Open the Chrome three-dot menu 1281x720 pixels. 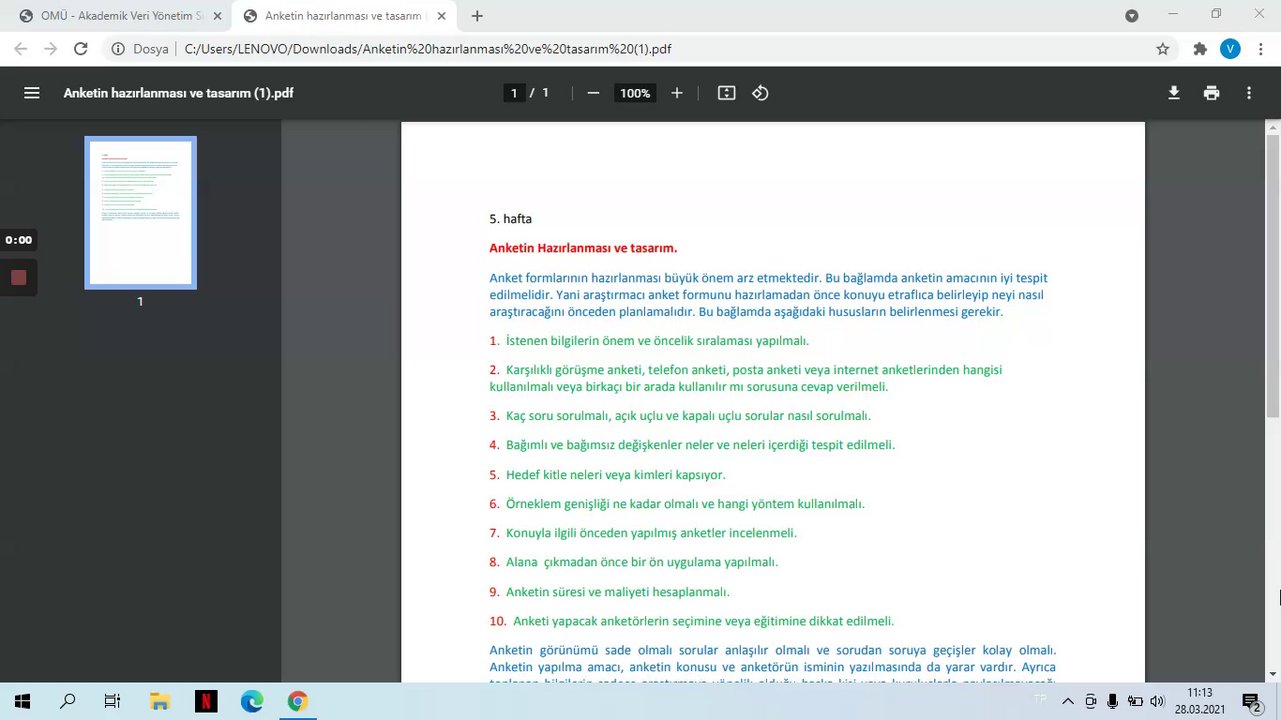1259,48
